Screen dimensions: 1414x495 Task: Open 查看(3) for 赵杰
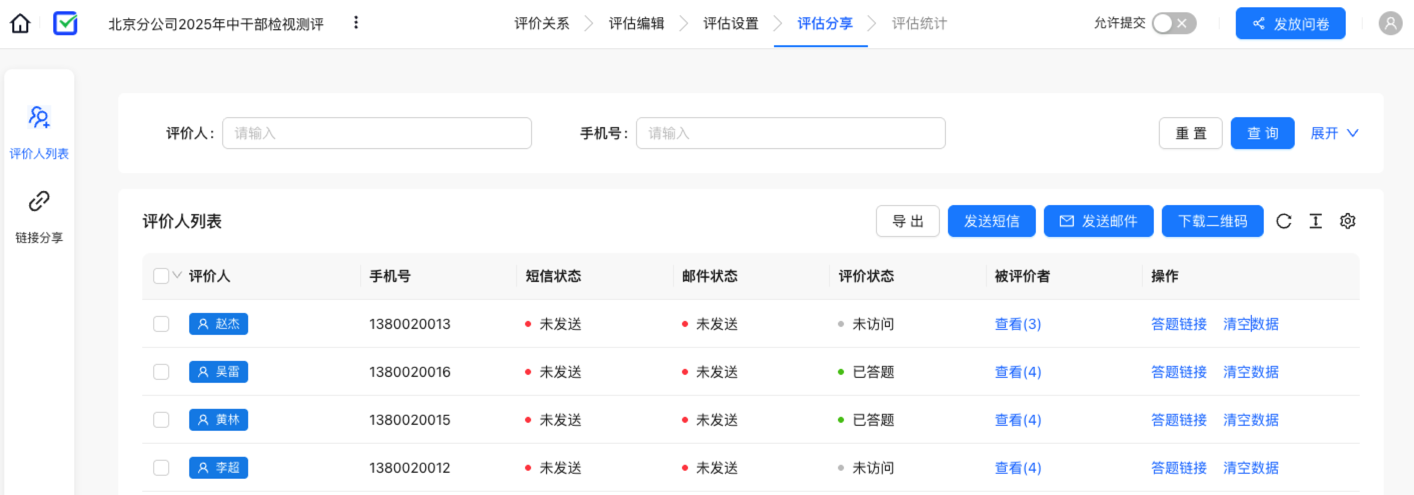pos(1018,324)
